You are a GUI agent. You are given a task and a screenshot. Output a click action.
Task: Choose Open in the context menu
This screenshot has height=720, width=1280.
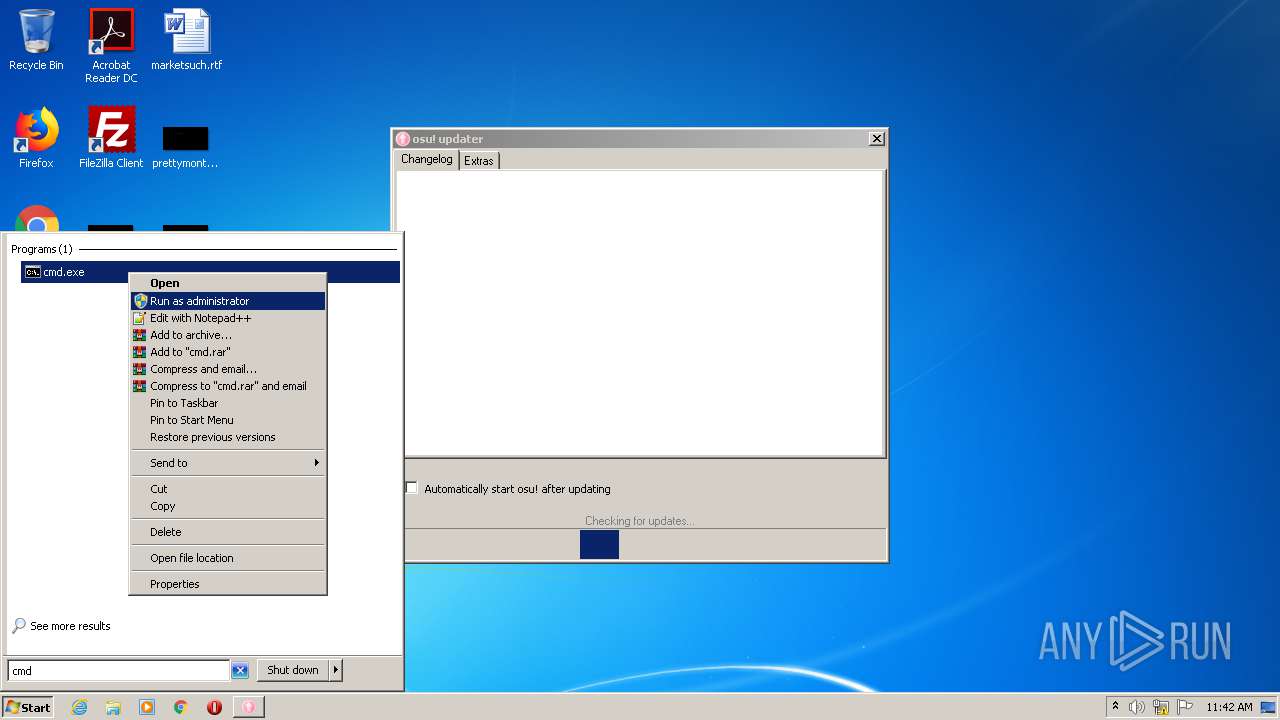tap(228, 283)
